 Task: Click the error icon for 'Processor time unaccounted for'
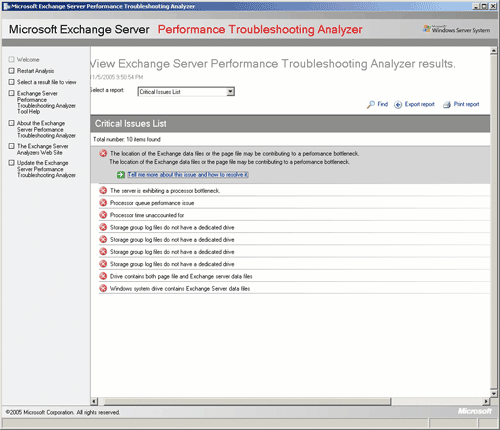[x=103, y=215]
